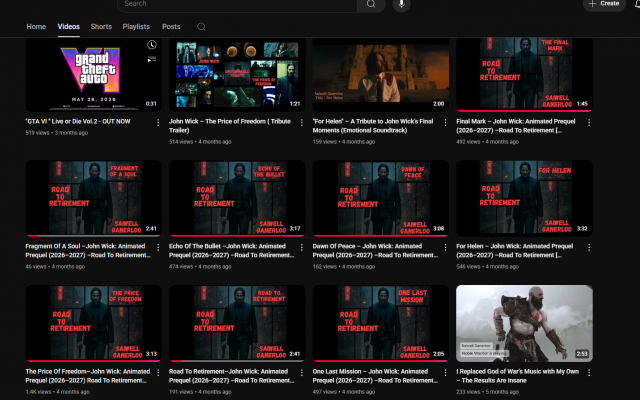Expand options menu for One Last Mission video
640x400 pixels.
(x=445, y=373)
